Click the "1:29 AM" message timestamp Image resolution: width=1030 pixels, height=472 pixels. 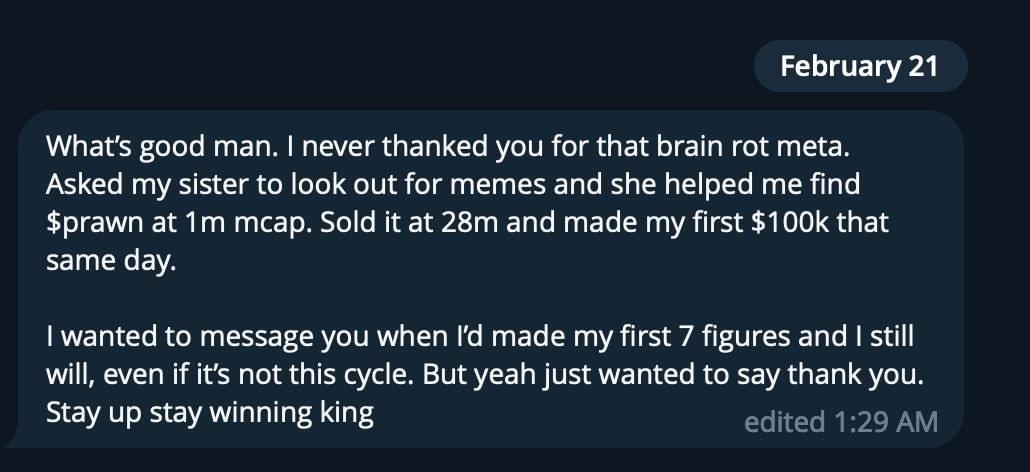884,422
